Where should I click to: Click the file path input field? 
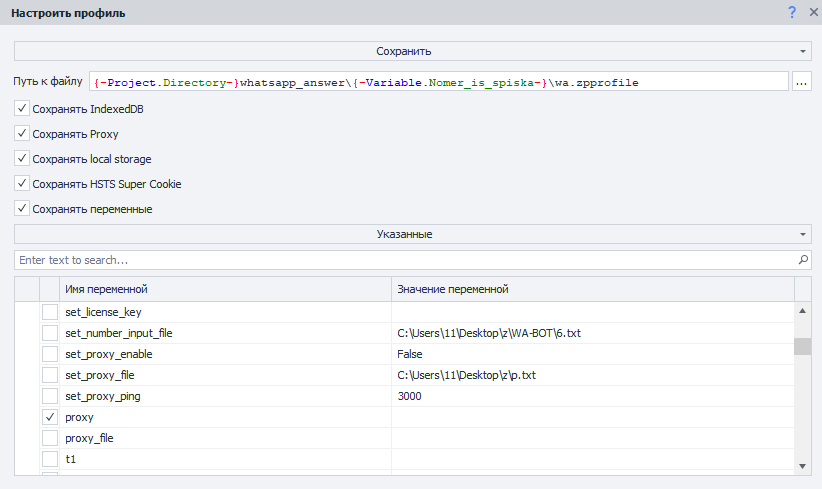pyautogui.click(x=439, y=83)
